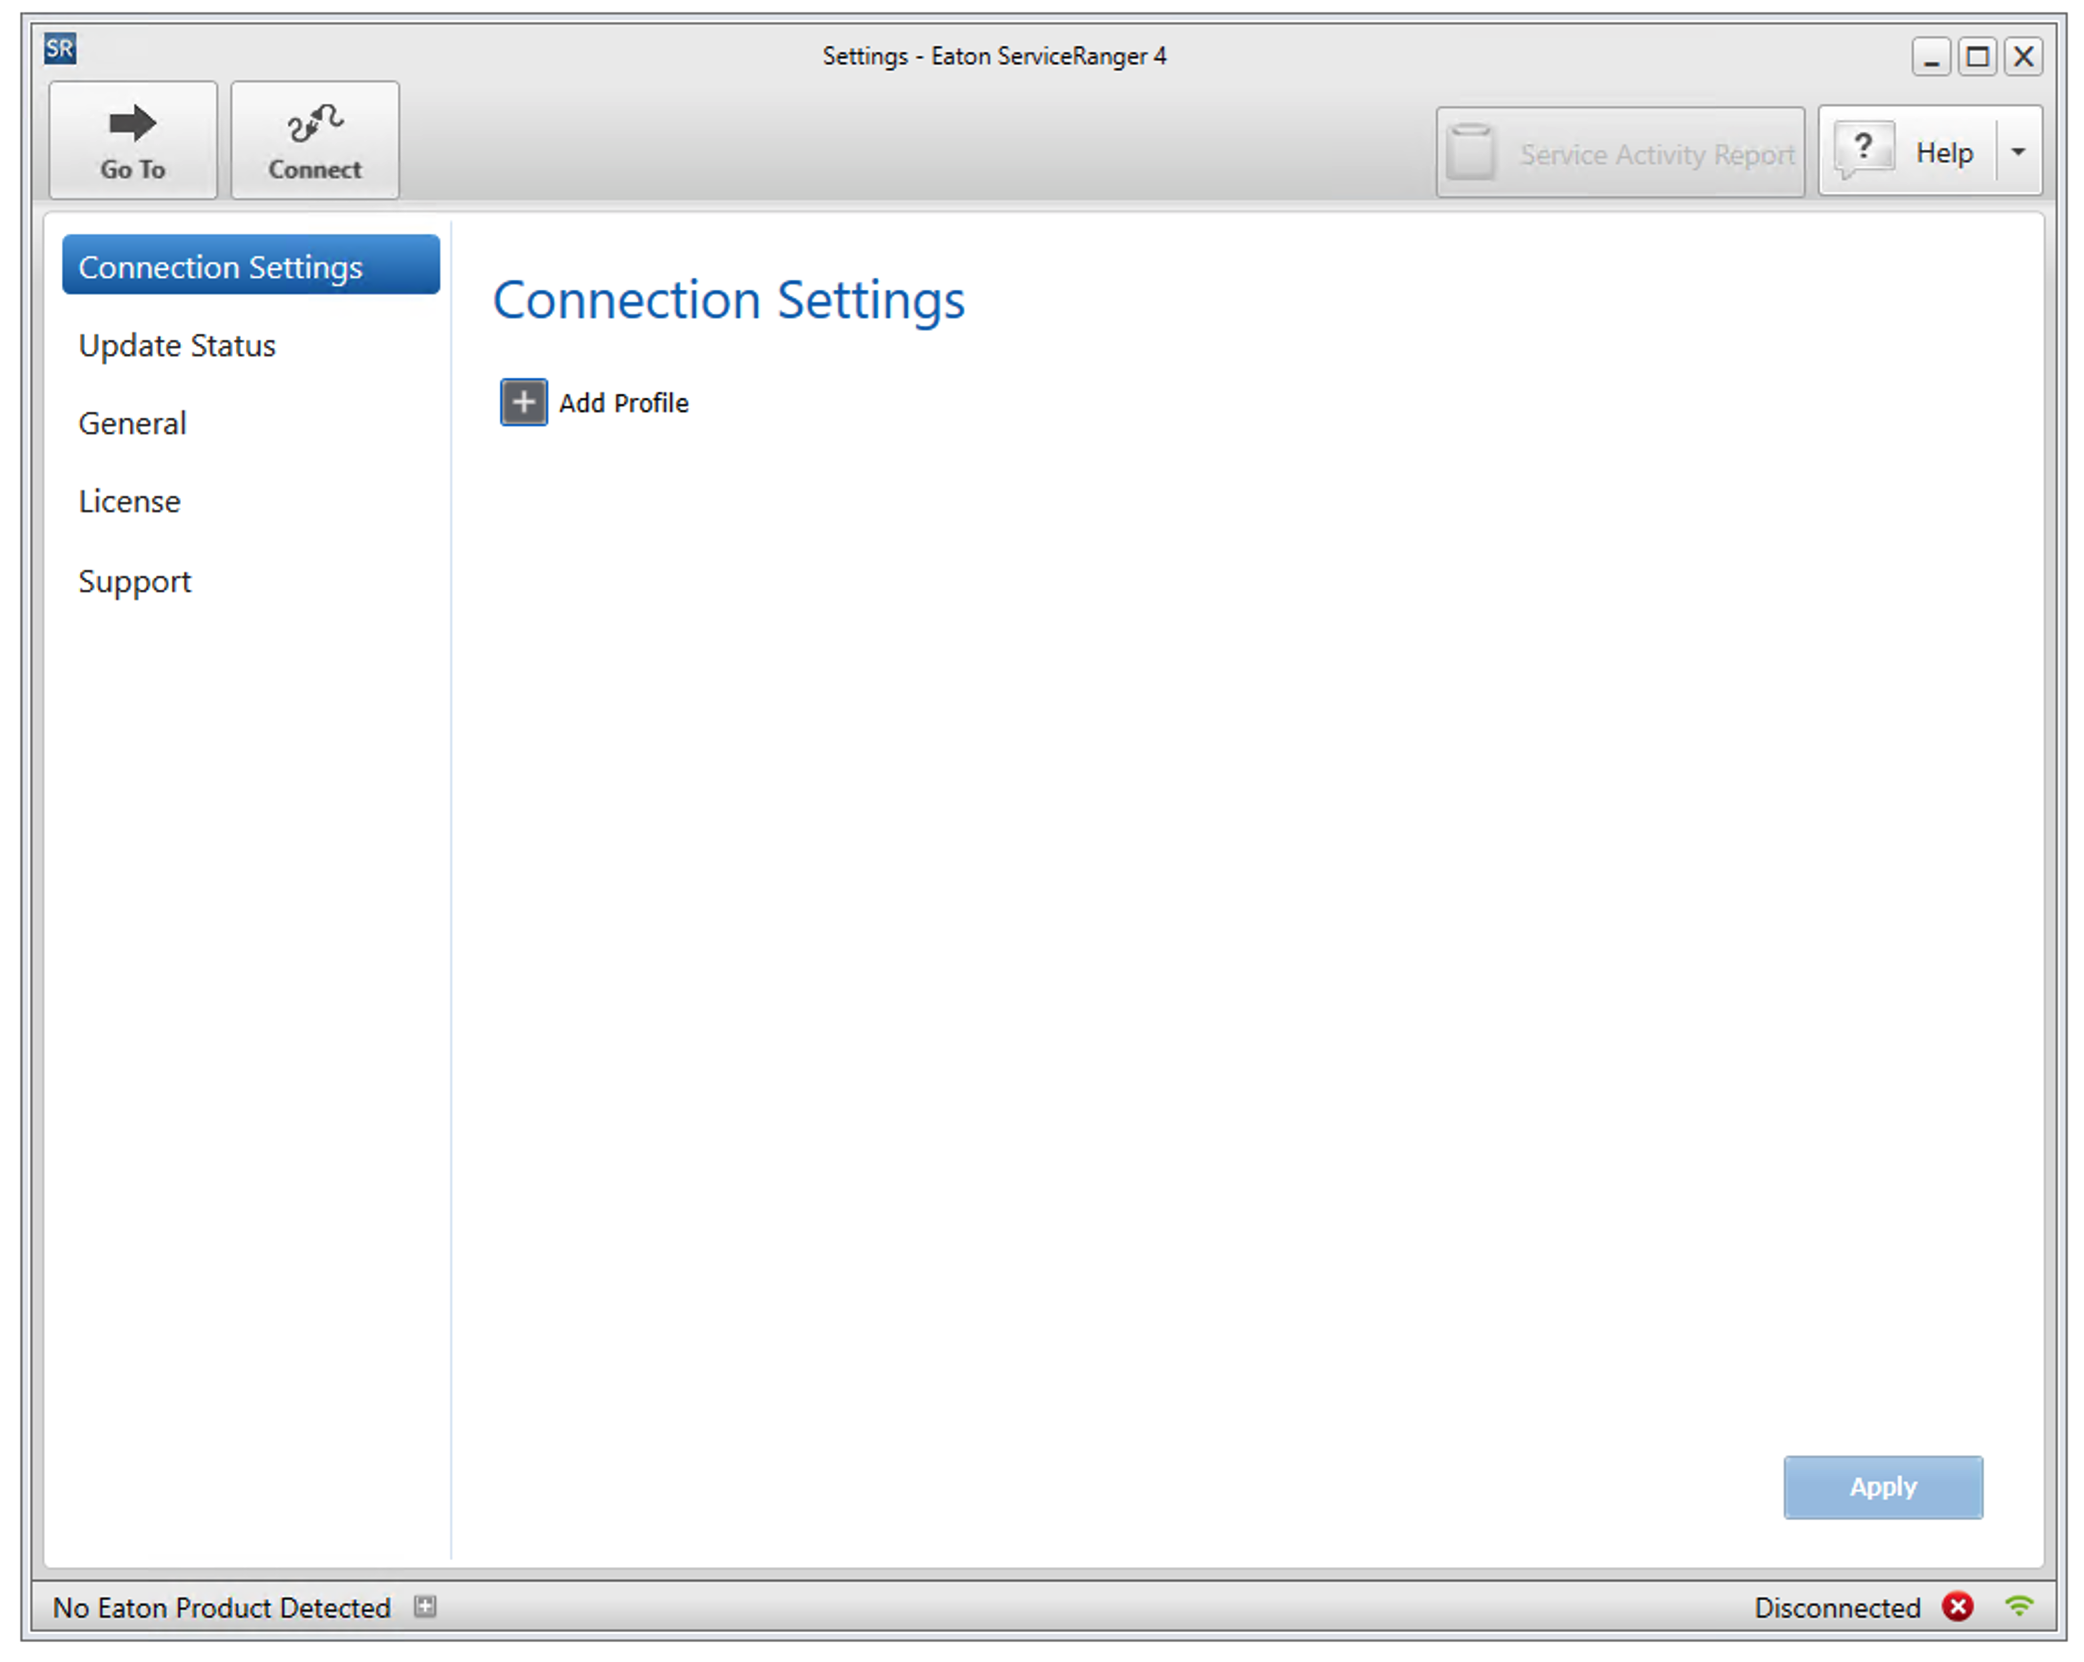Expand the No Eaton Product Detected details
Screen dimensions: 2084x1662
[425, 1606]
